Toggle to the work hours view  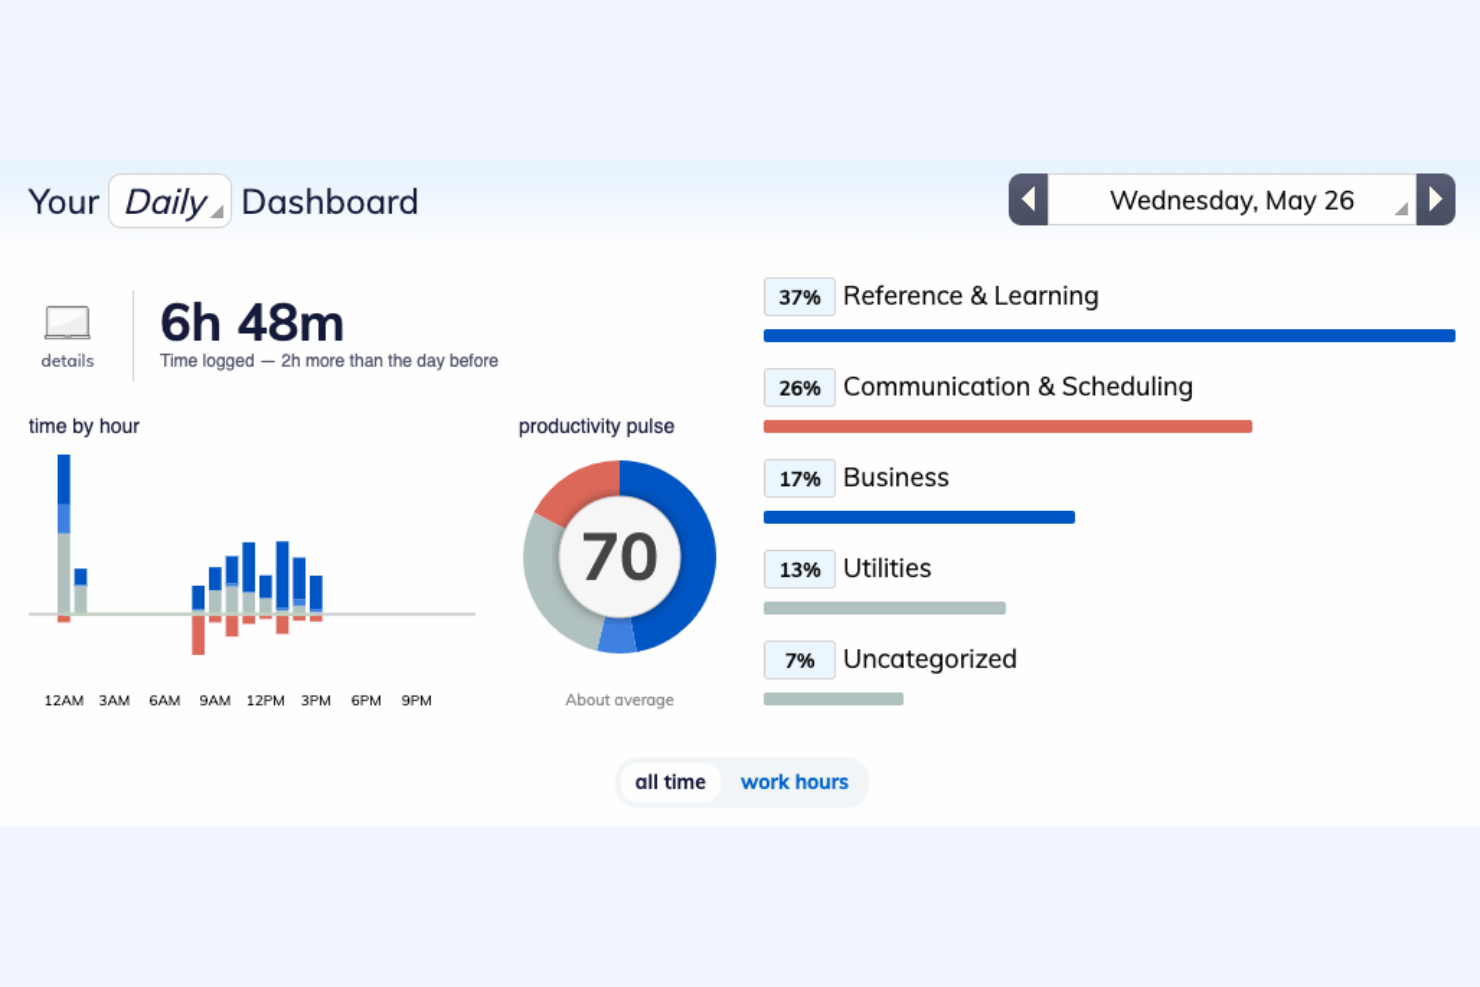[x=794, y=781]
